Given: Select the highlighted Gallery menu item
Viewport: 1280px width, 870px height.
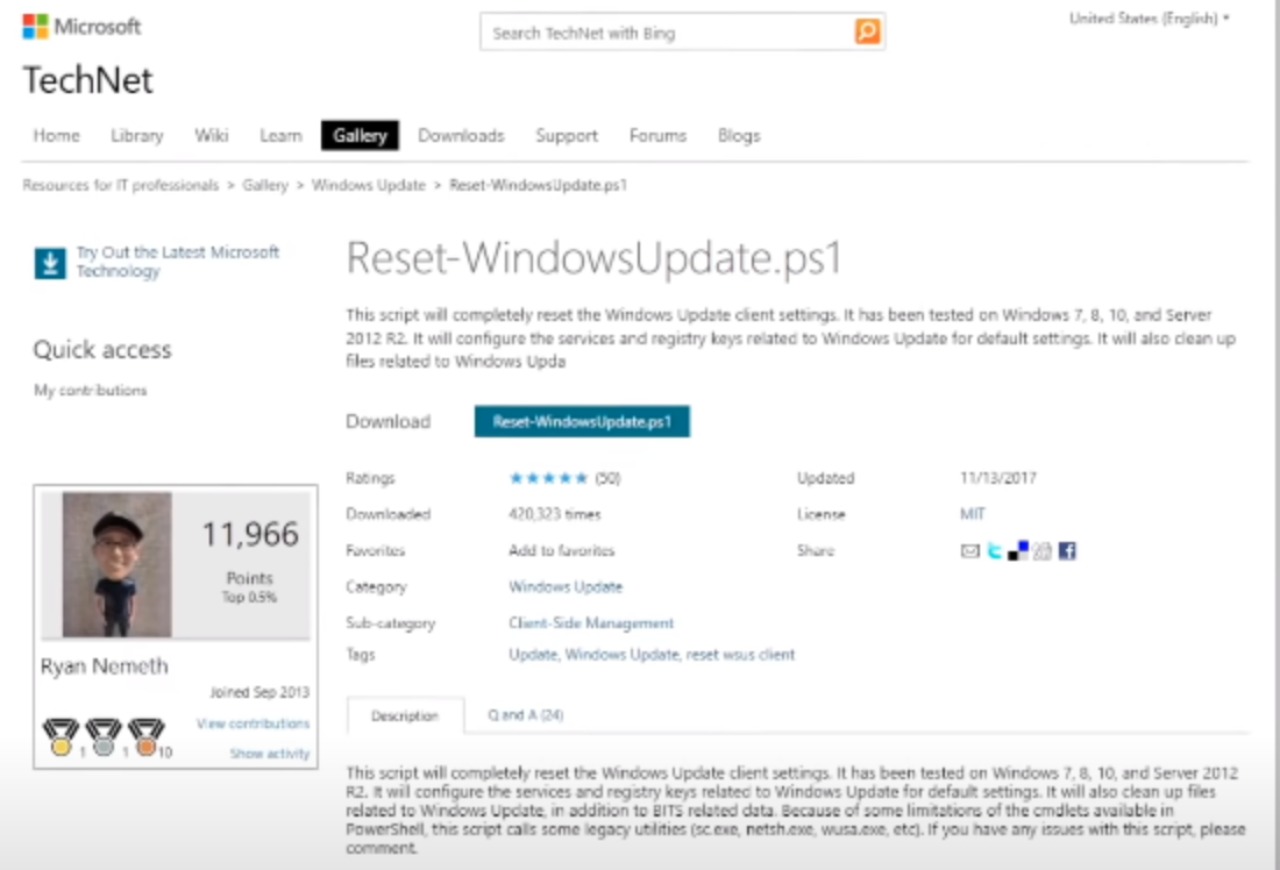Looking at the screenshot, I should point(360,135).
